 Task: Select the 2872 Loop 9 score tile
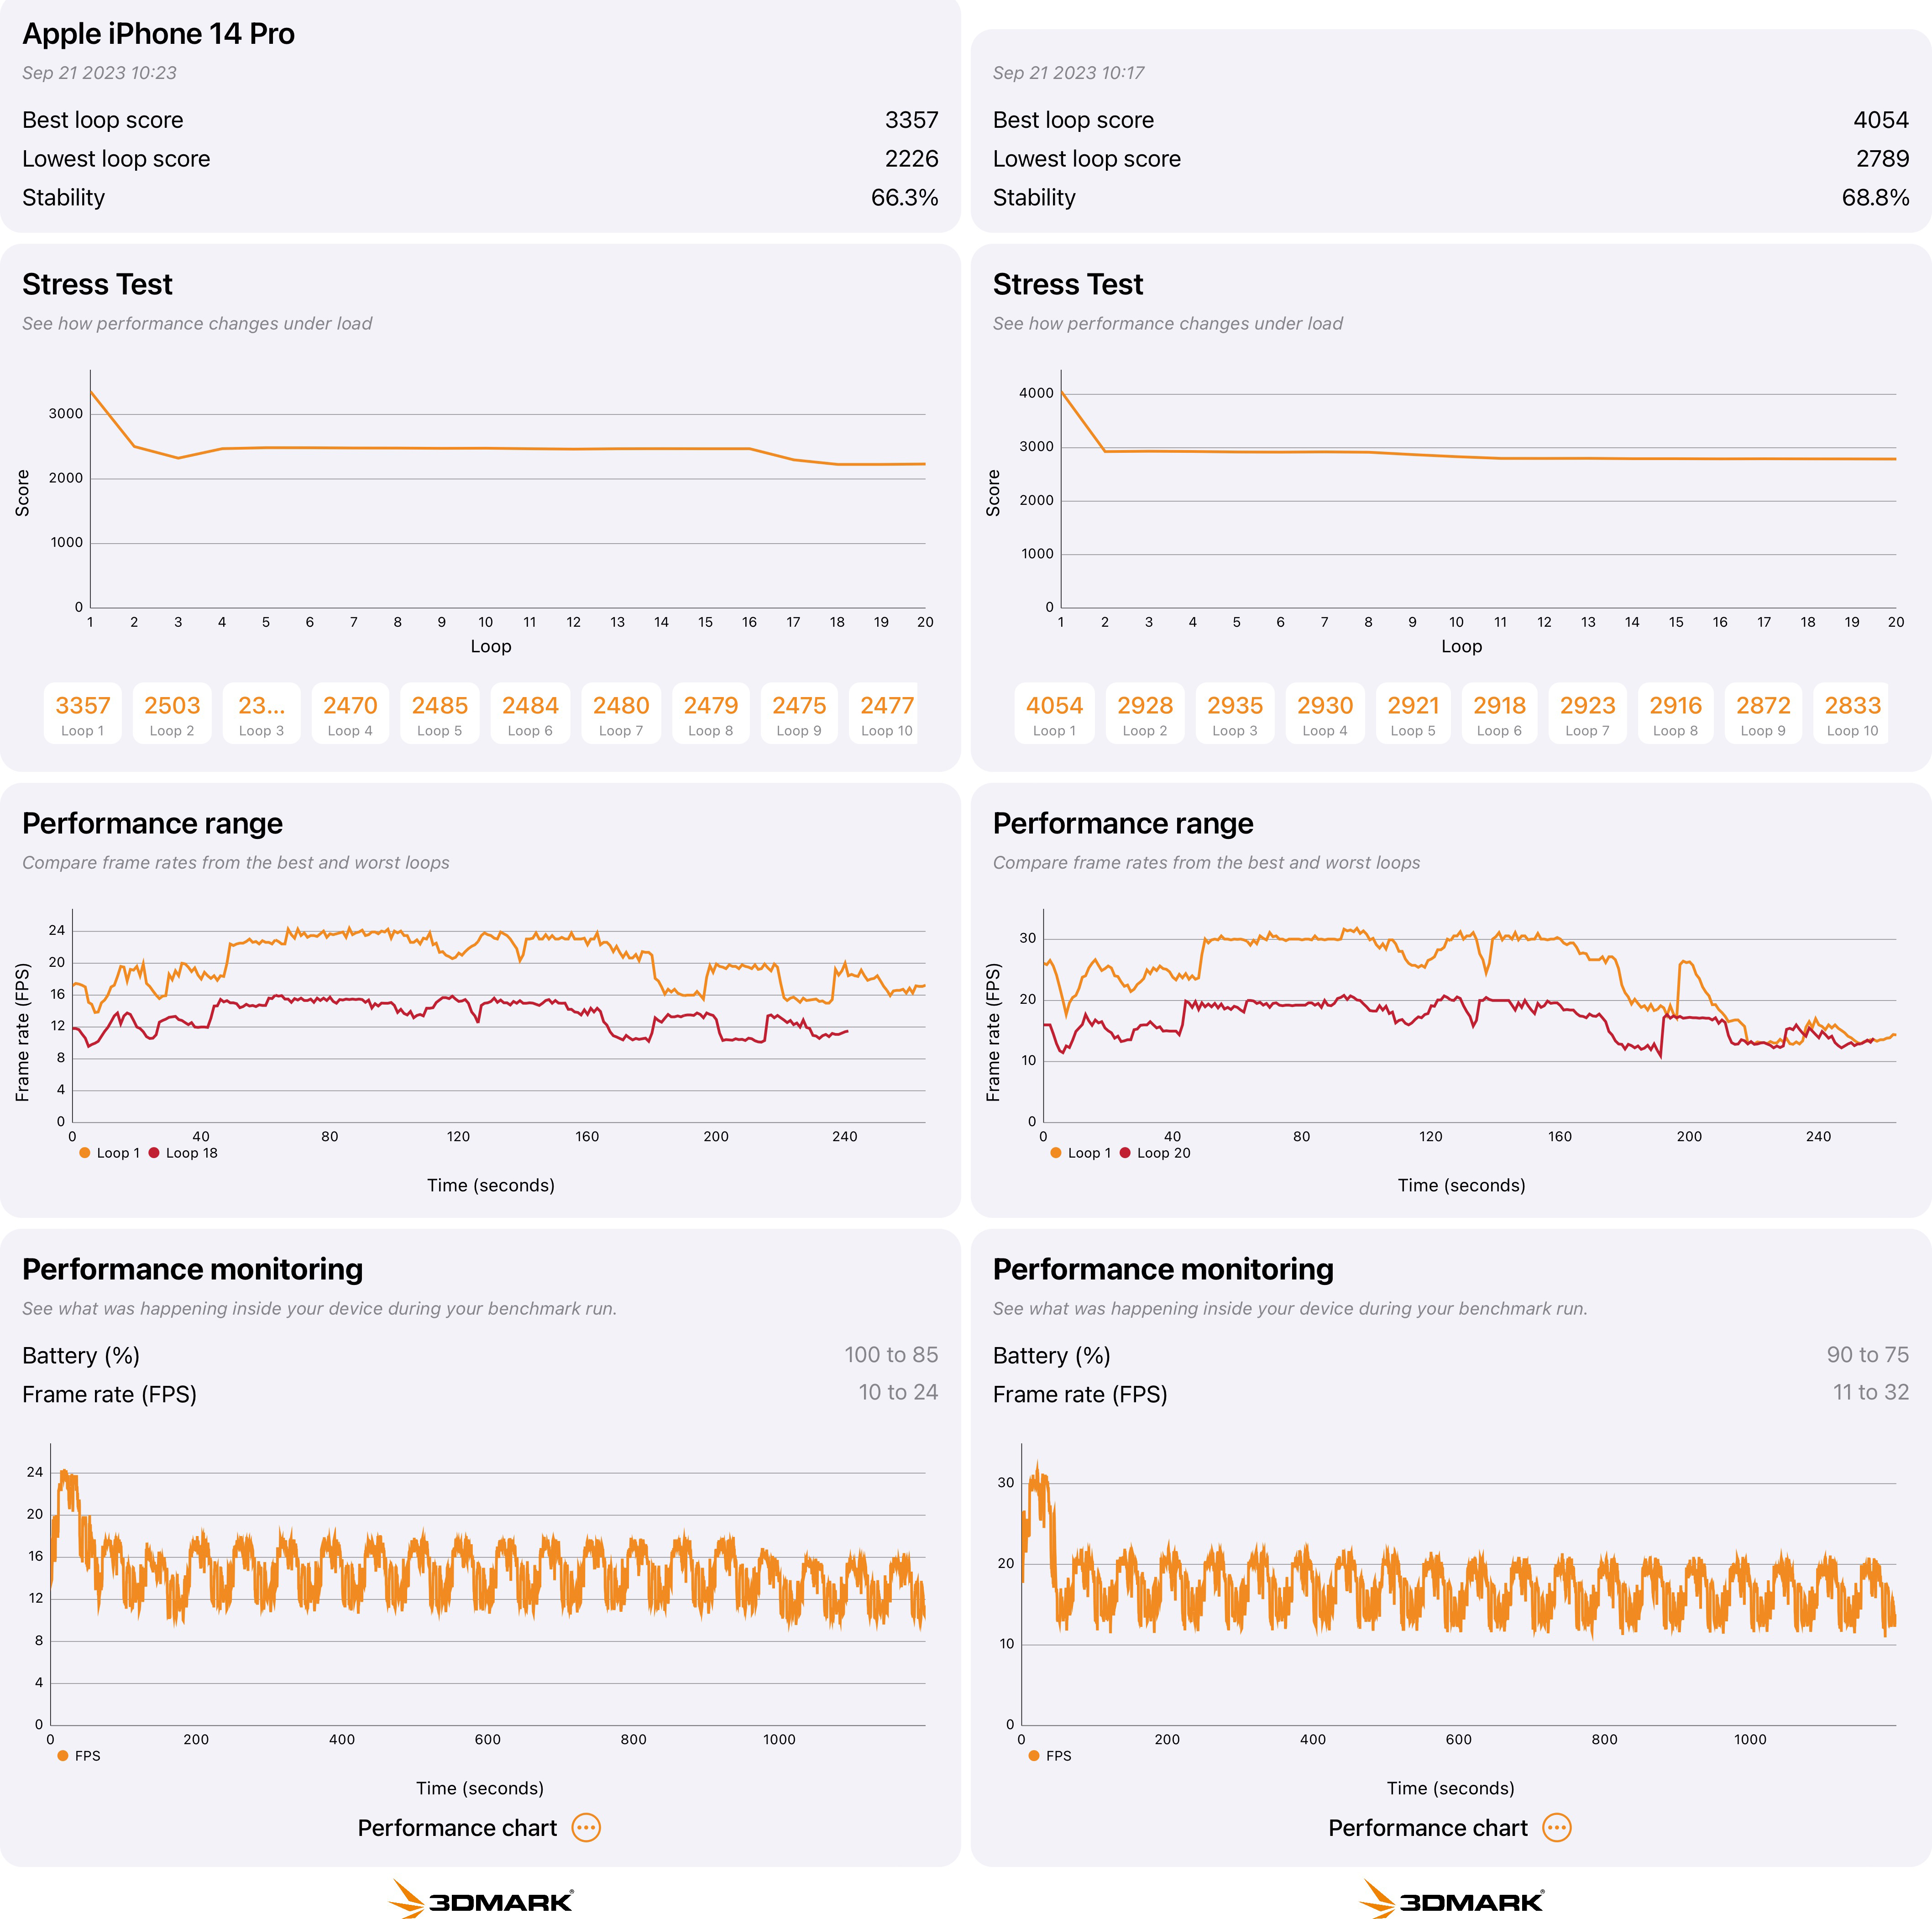(1763, 714)
